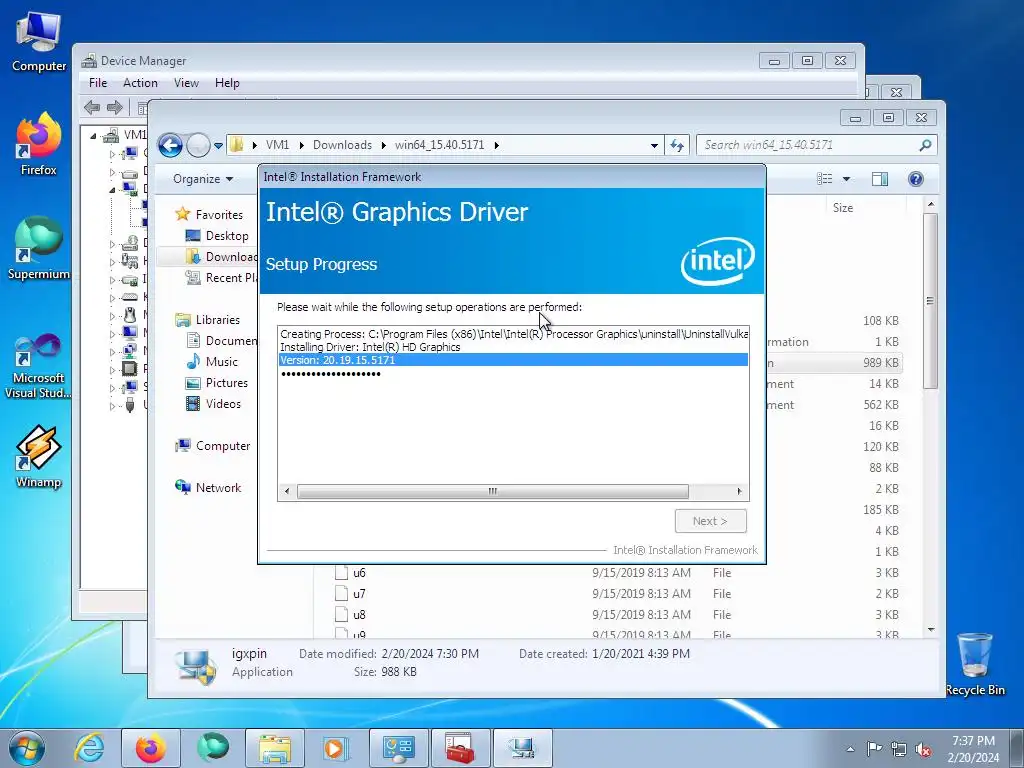Screen dimensions: 1024x768
Task: Select the Version: 20.19.15.5171 log line
Action: tap(513, 360)
